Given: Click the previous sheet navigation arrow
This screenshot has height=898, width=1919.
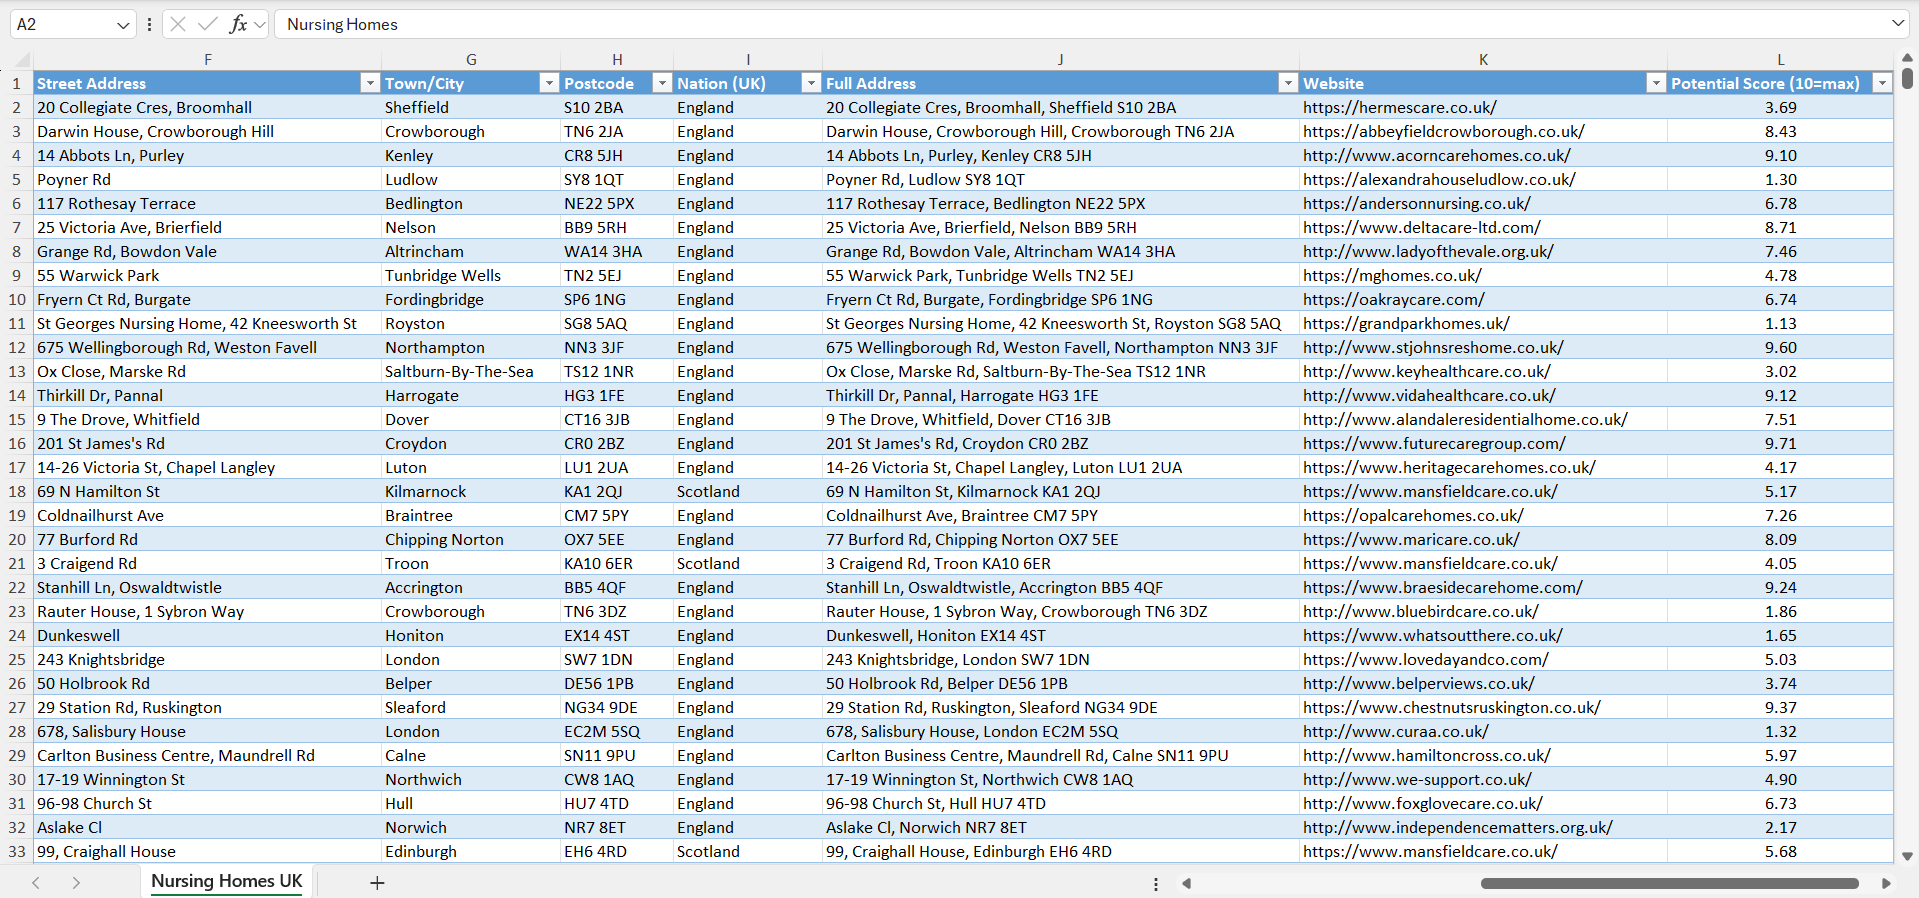Looking at the screenshot, I should 36,883.
